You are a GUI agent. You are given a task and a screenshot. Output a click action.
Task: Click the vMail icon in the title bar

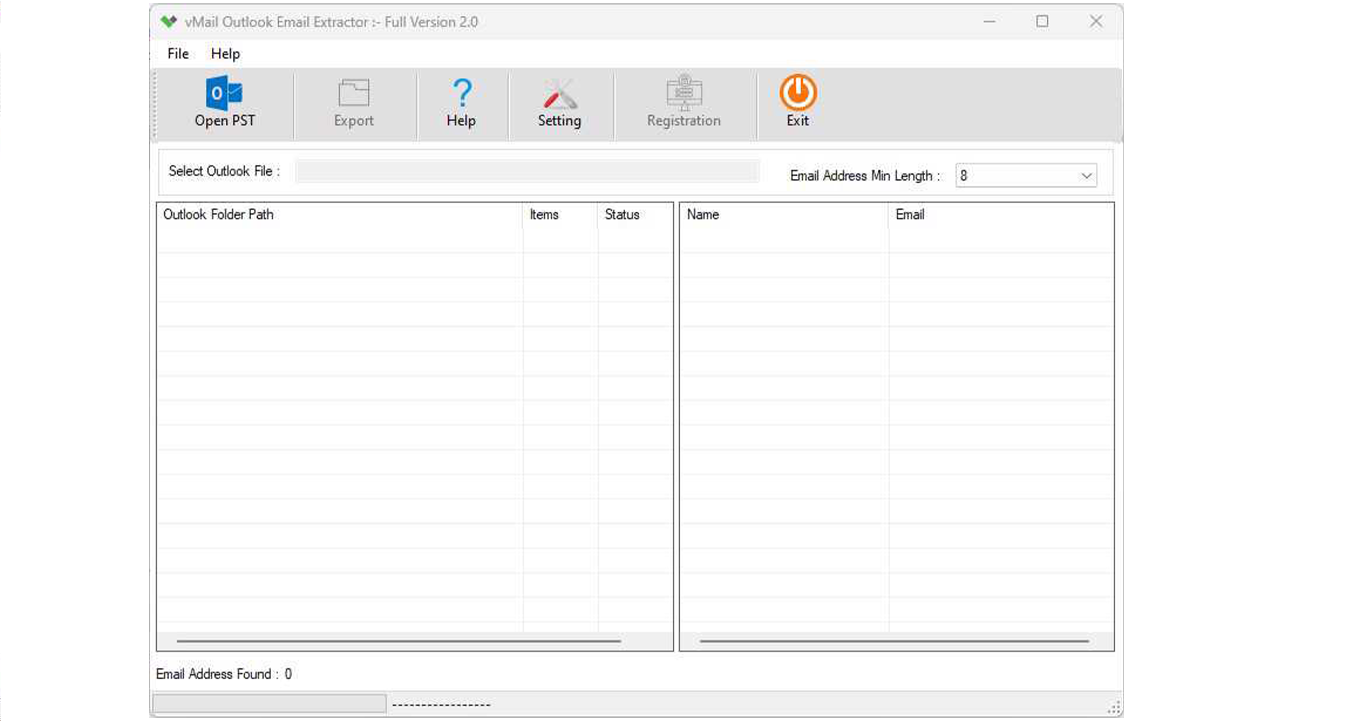click(x=166, y=21)
